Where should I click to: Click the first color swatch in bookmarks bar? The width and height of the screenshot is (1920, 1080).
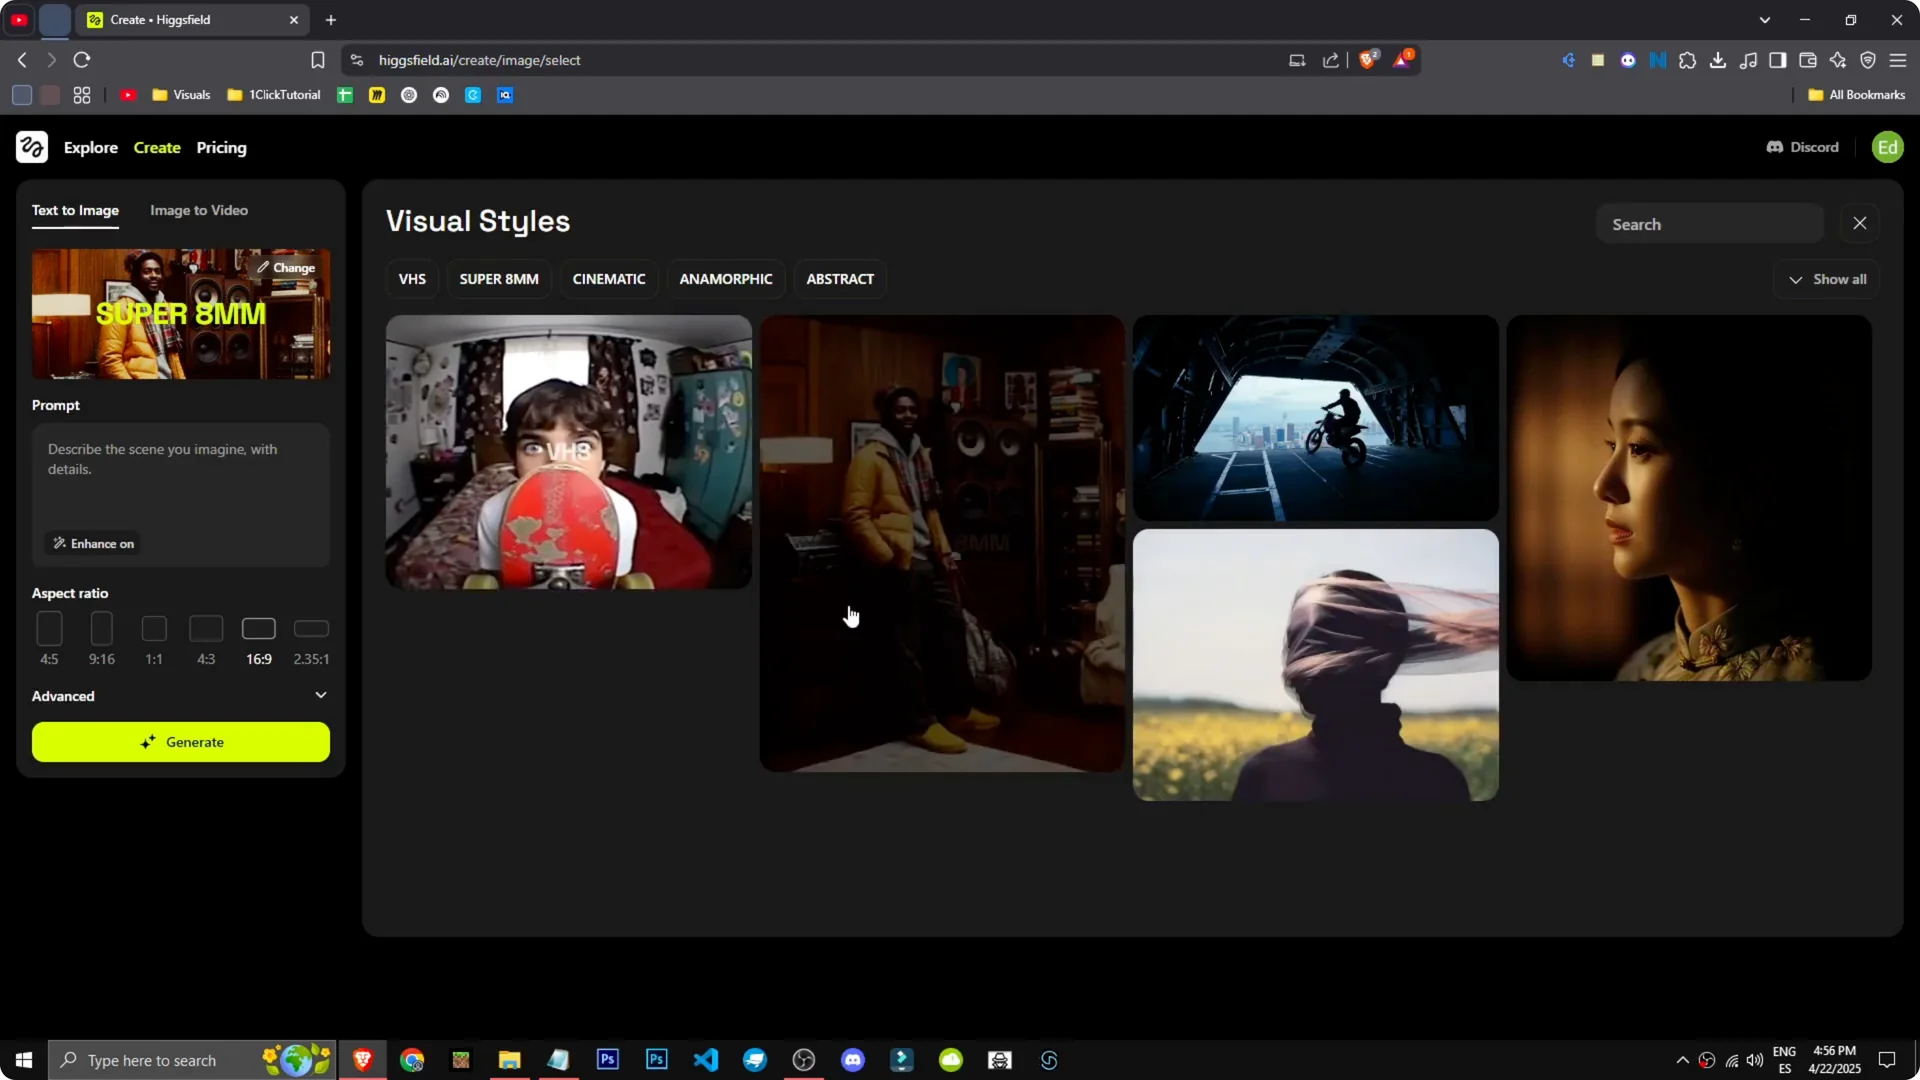(21, 95)
